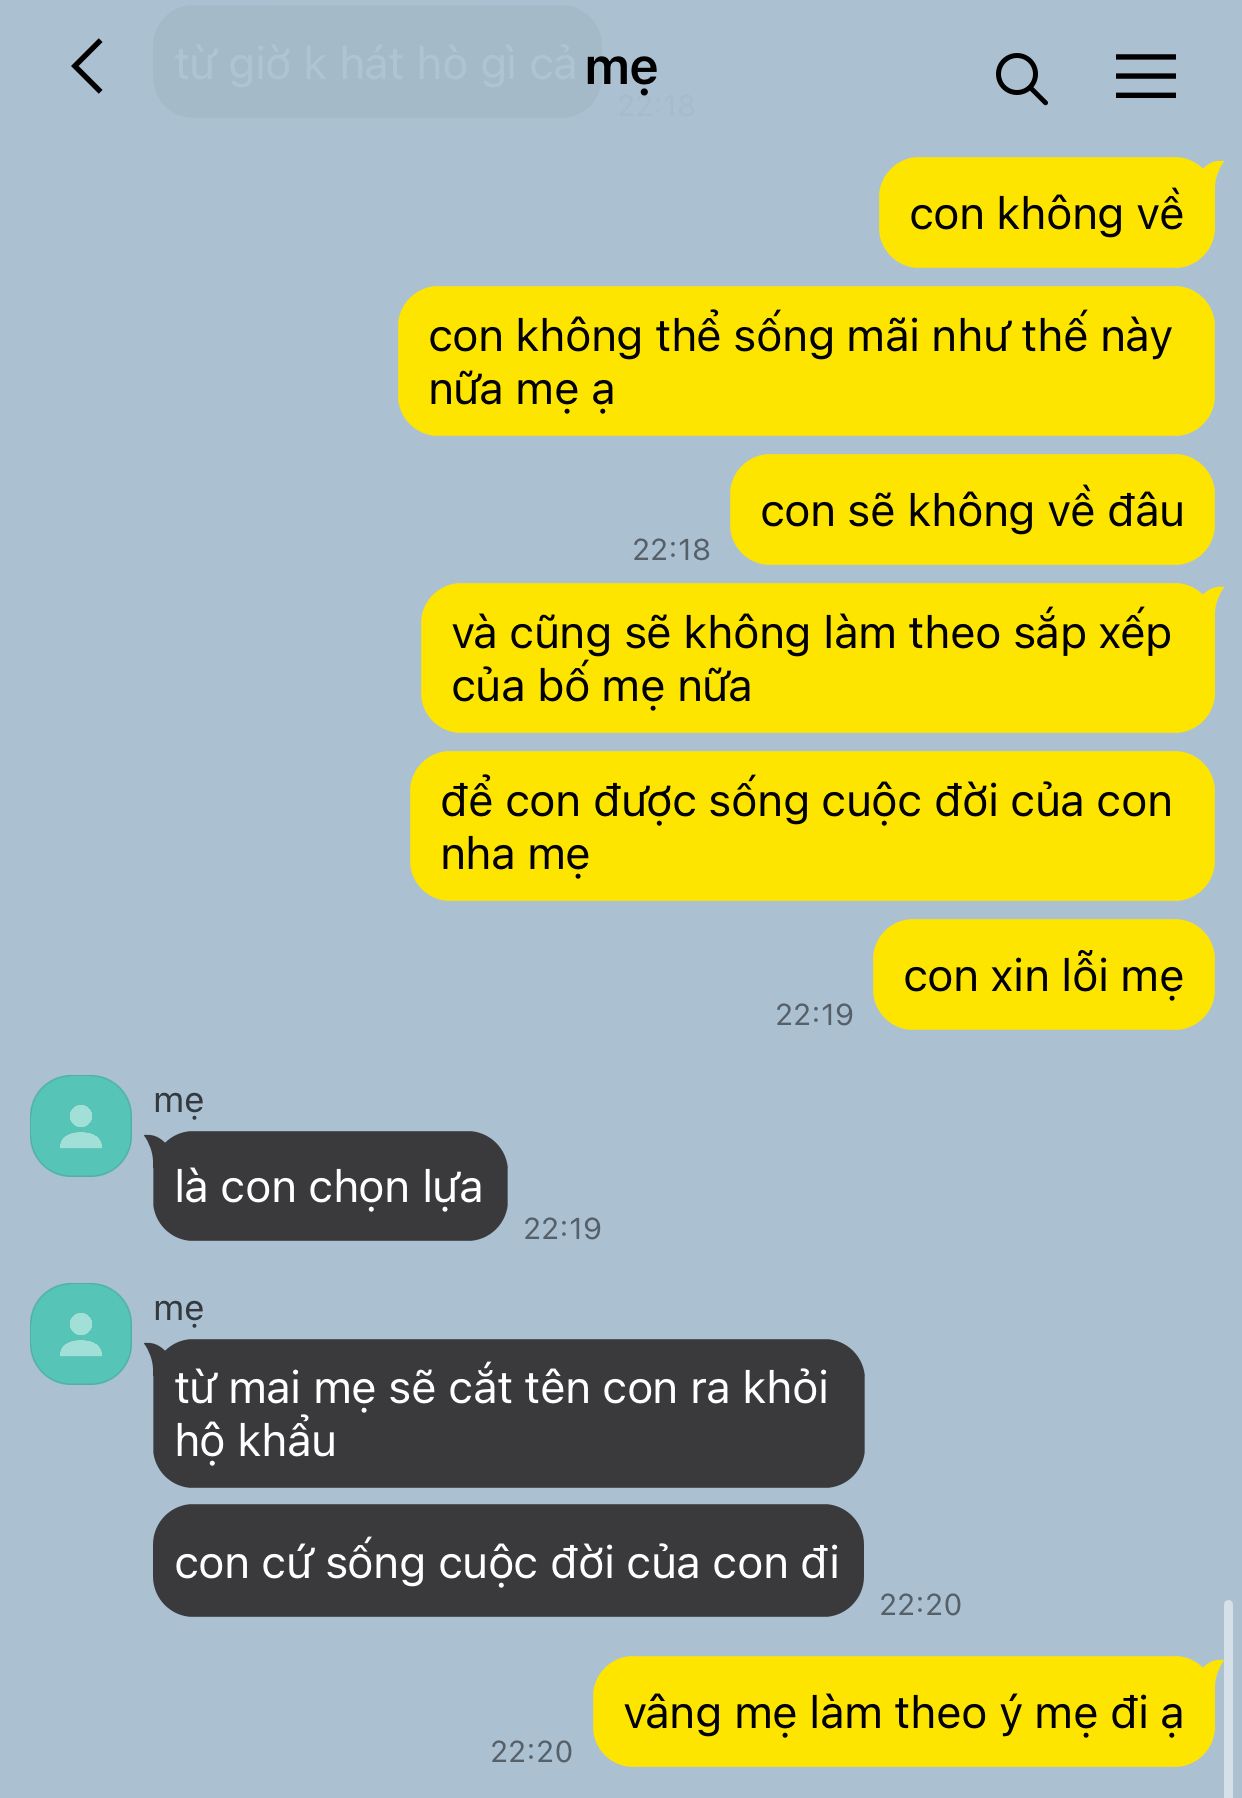Select the message 'con sẽ không về đâu'

pyautogui.click(x=972, y=510)
